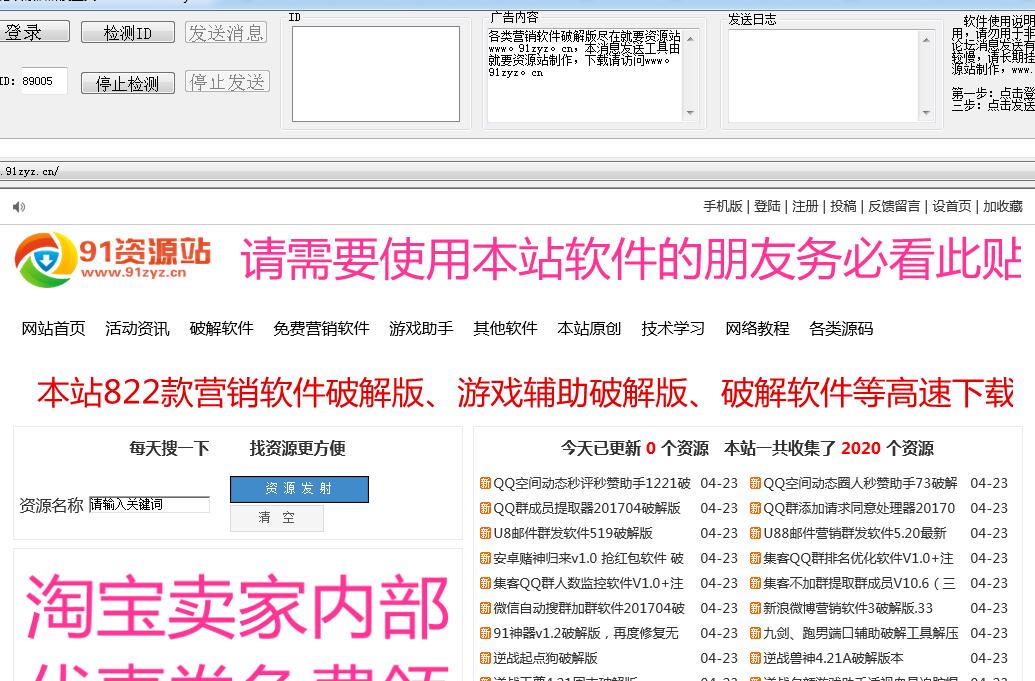Click the down arrow in 广告内容 scrollbar
This screenshot has height=681, width=1035.
[x=690, y=113]
